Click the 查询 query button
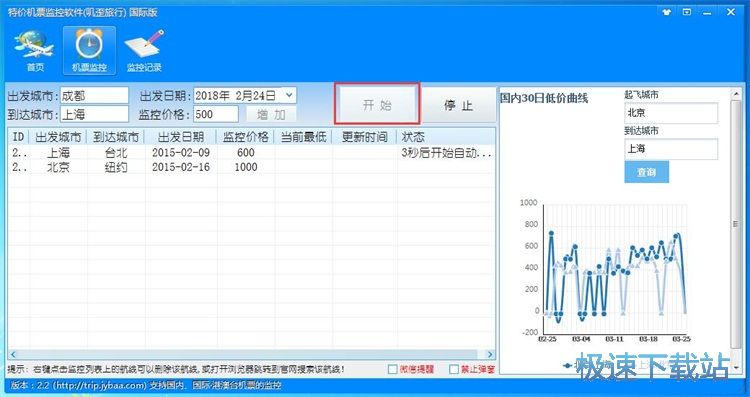 647,172
